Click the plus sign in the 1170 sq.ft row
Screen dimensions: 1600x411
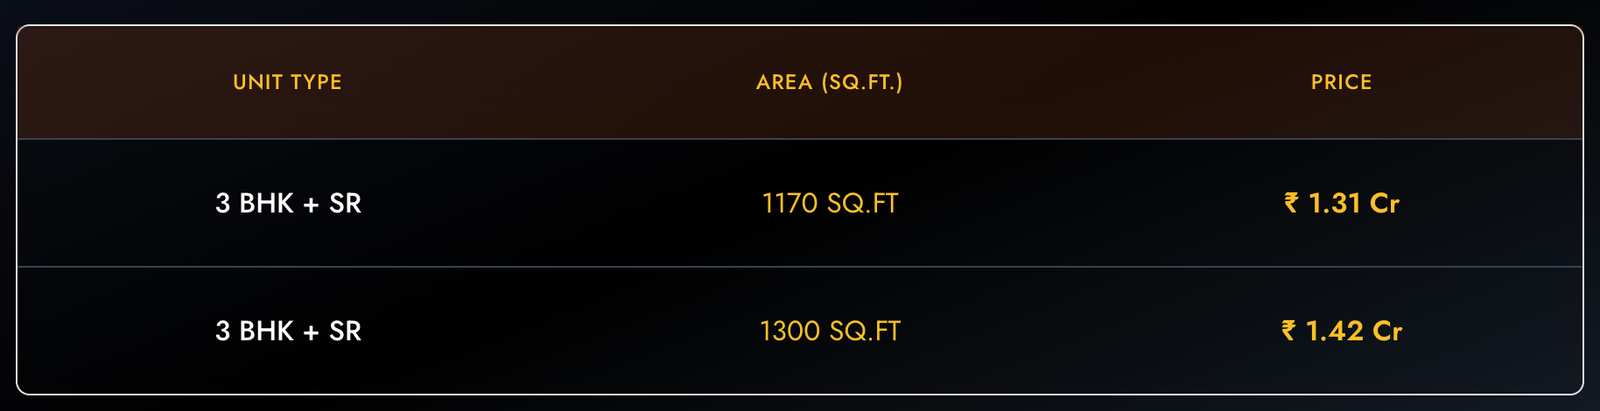[x=311, y=204]
